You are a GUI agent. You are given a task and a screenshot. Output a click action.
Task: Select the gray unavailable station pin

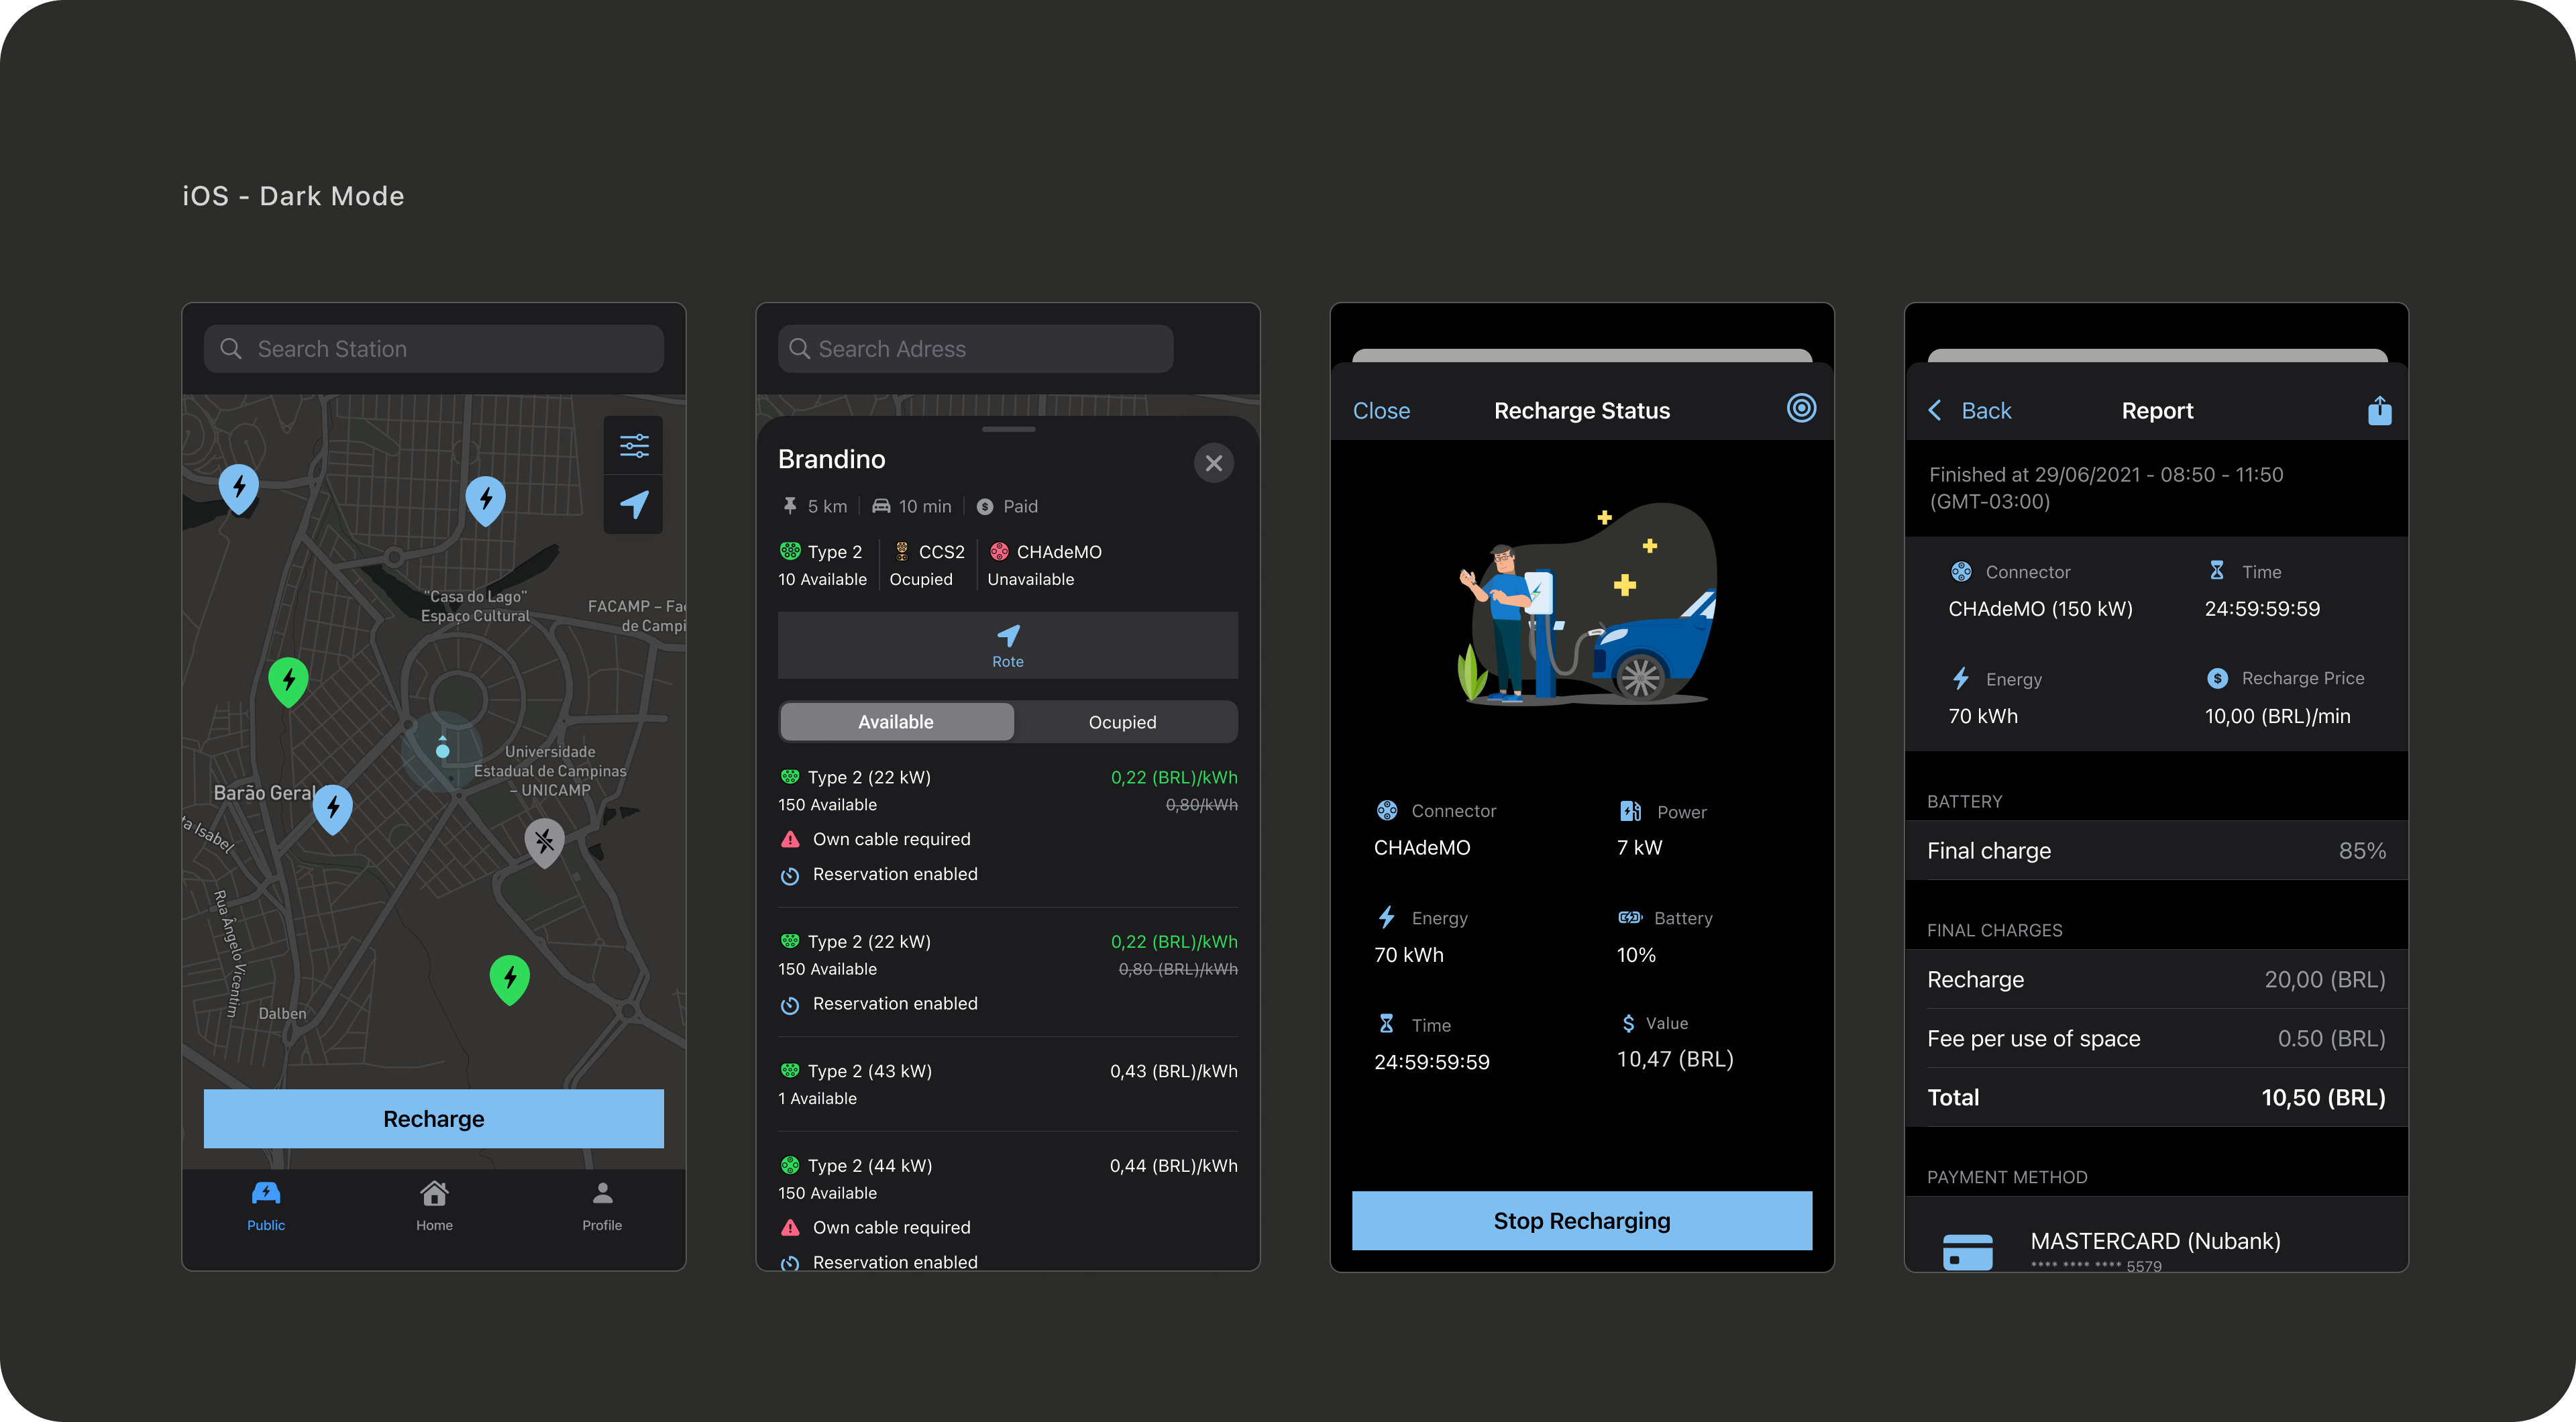tap(544, 841)
